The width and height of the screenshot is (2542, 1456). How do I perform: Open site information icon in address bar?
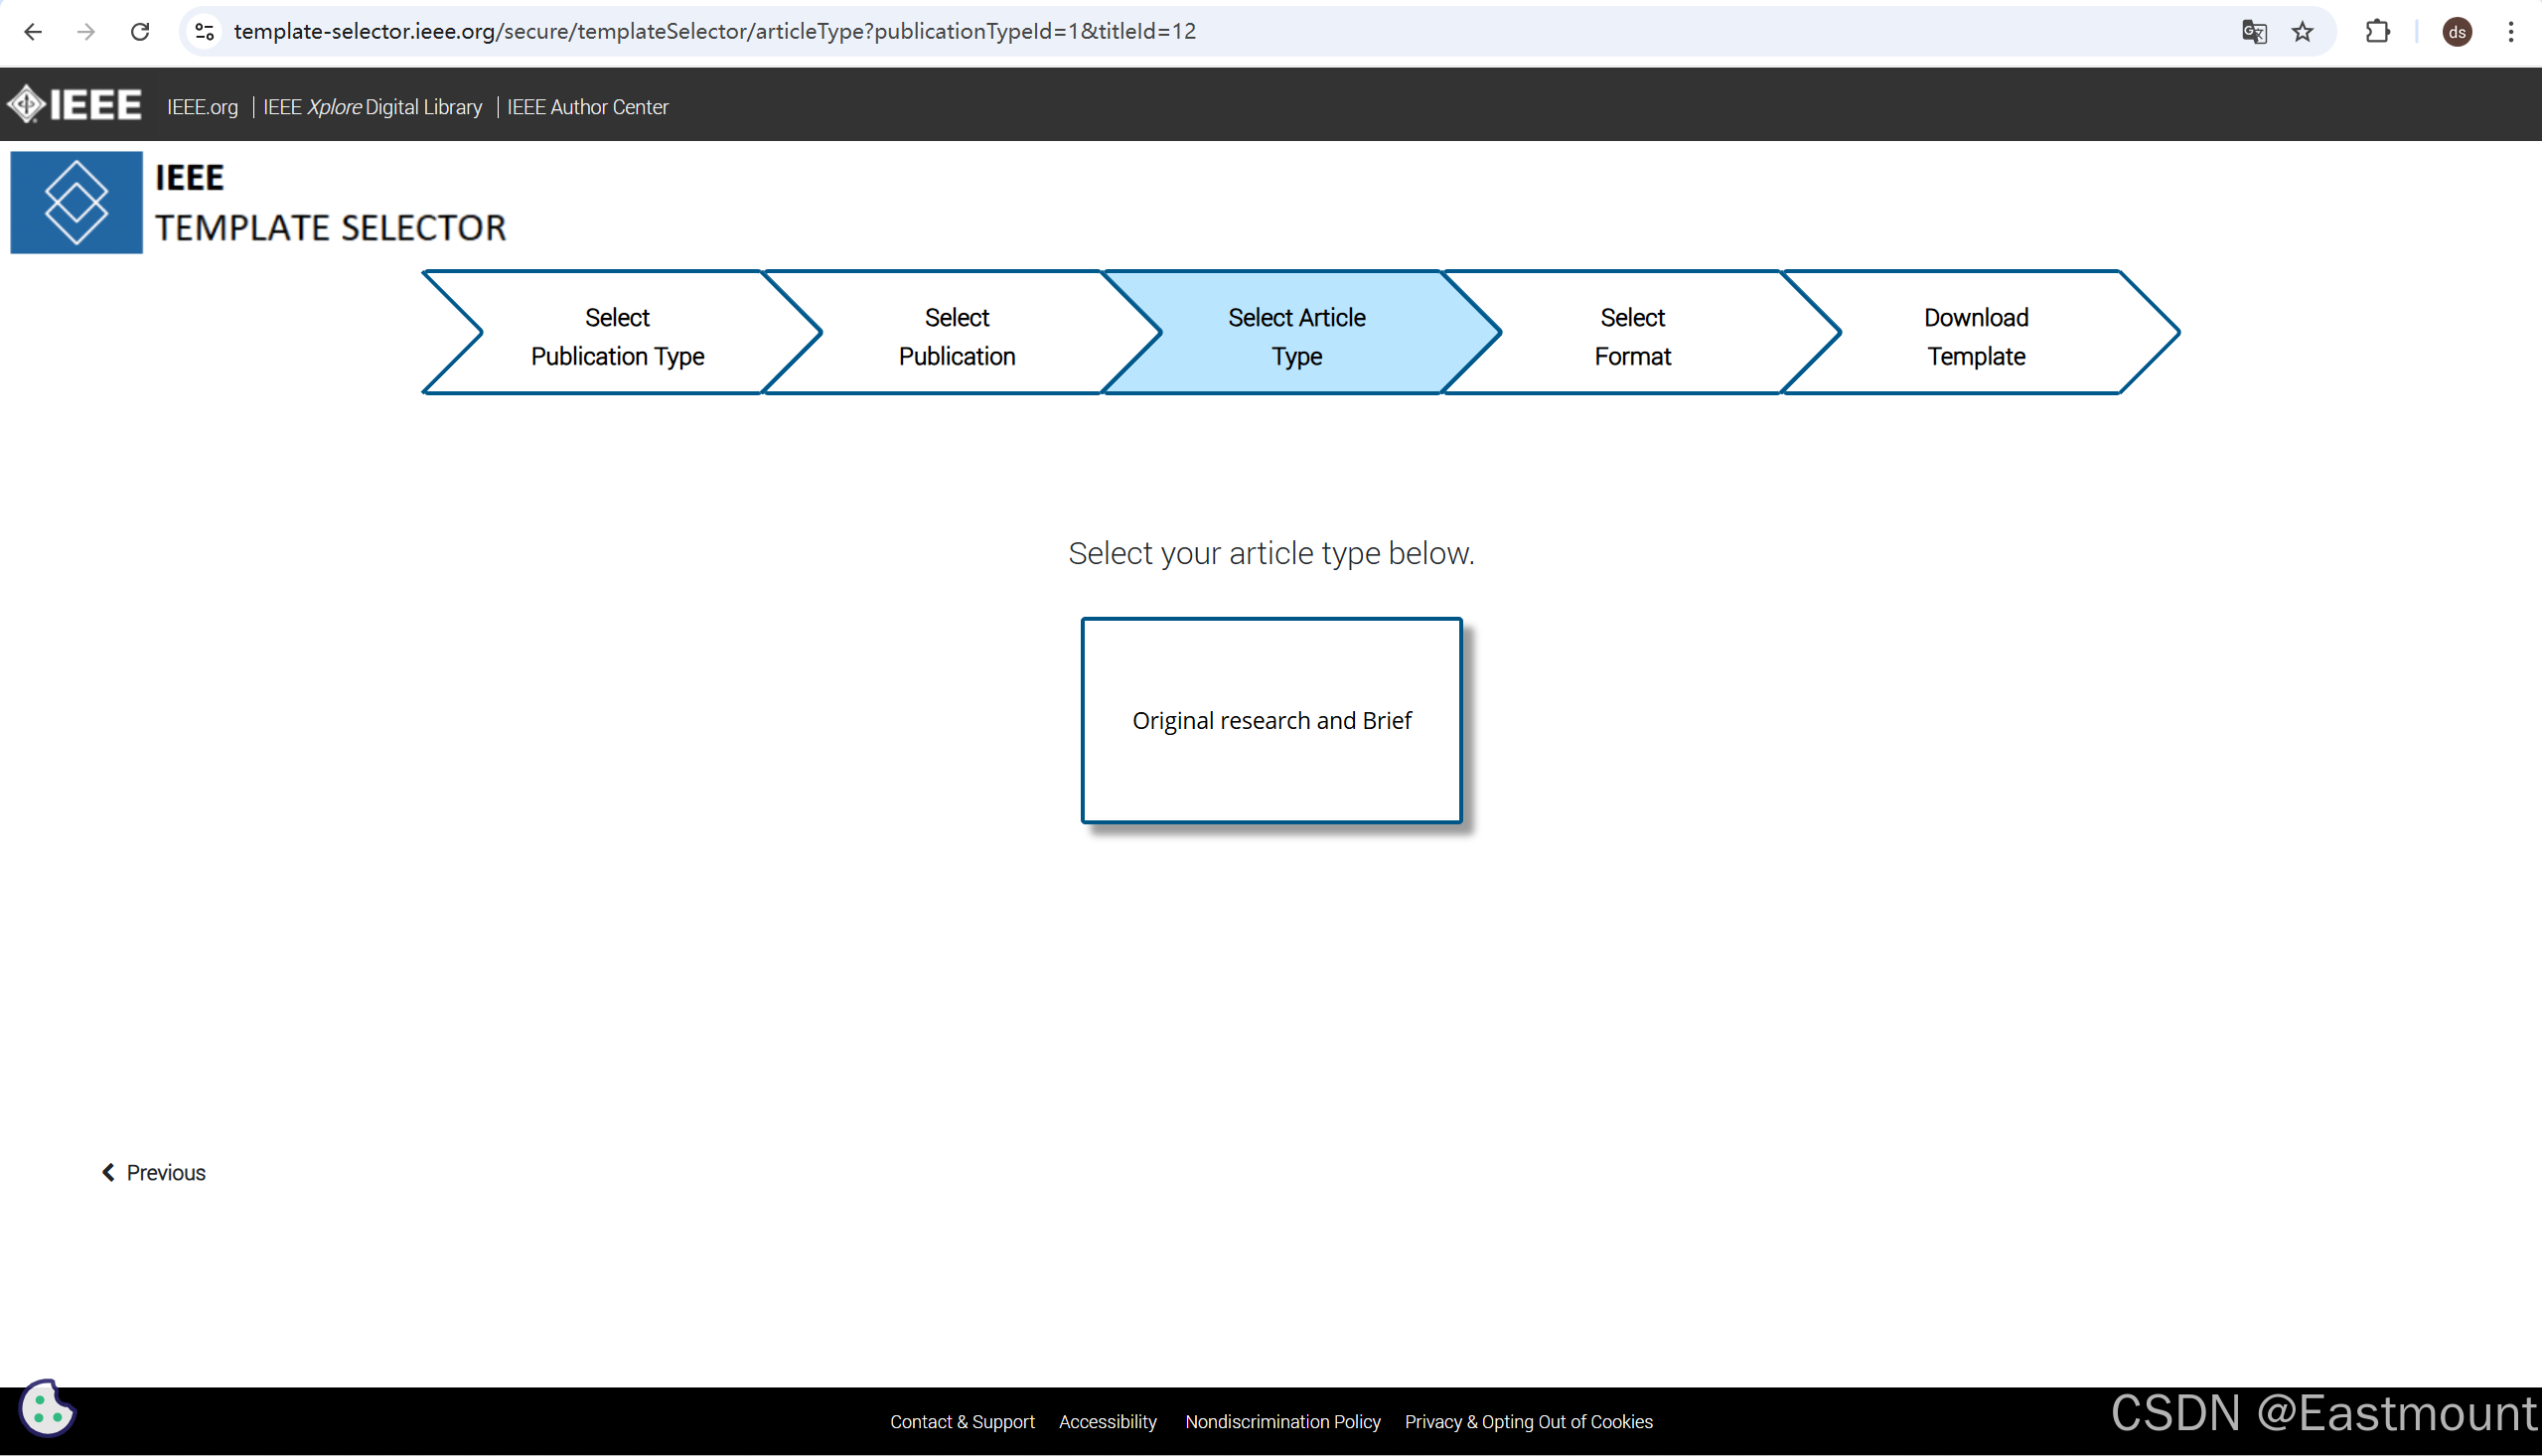205,32
